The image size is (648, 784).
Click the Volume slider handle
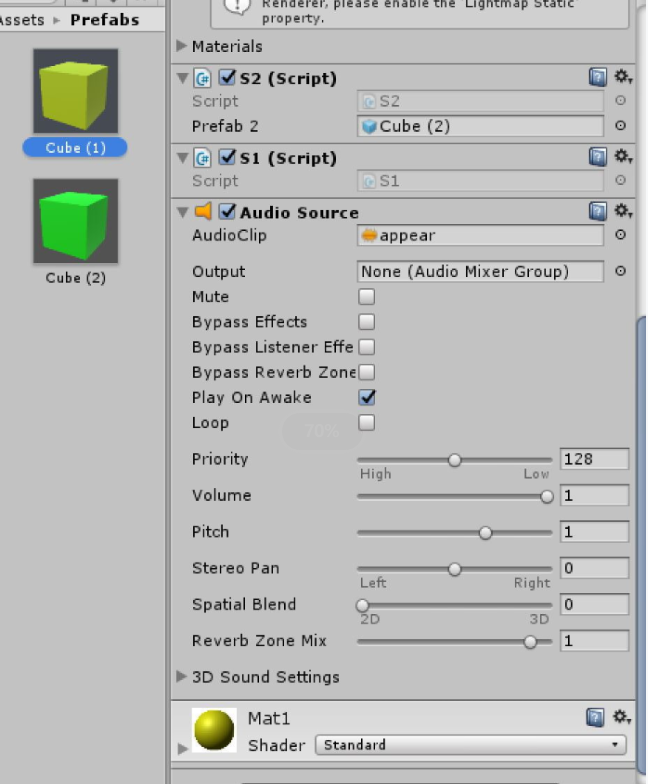click(547, 496)
